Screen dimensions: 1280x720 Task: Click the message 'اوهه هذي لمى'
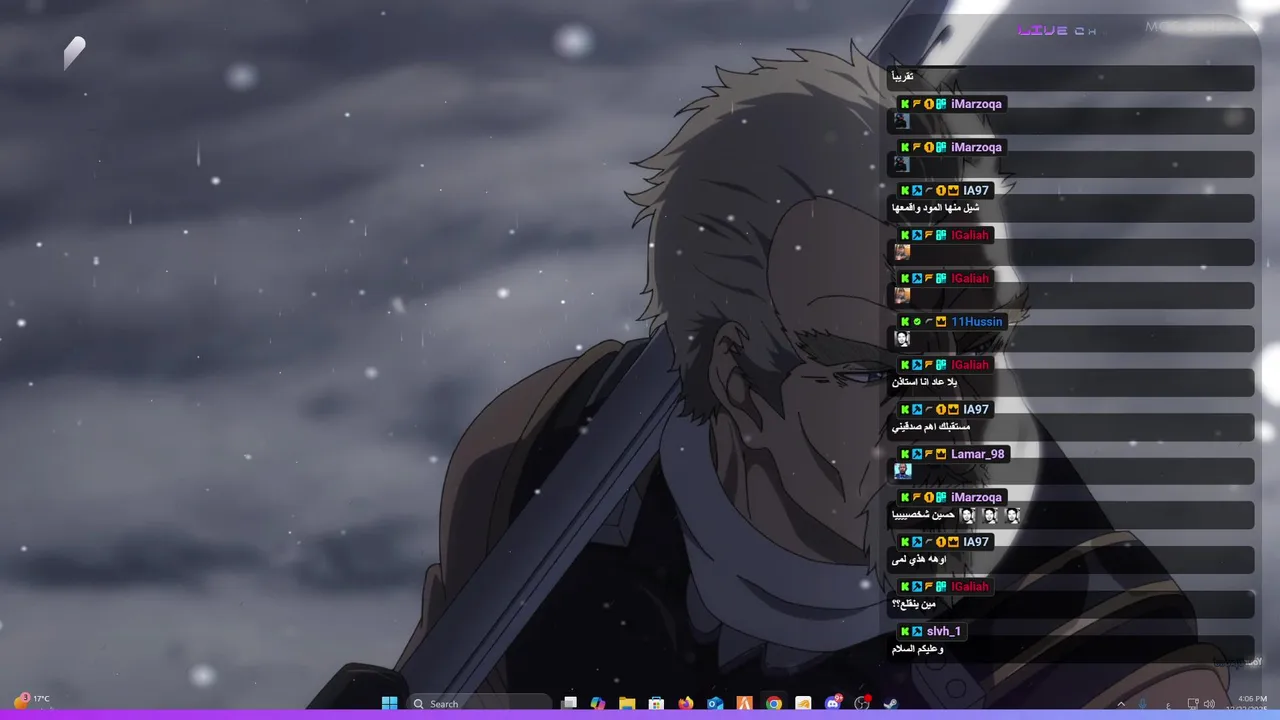click(x=919, y=560)
